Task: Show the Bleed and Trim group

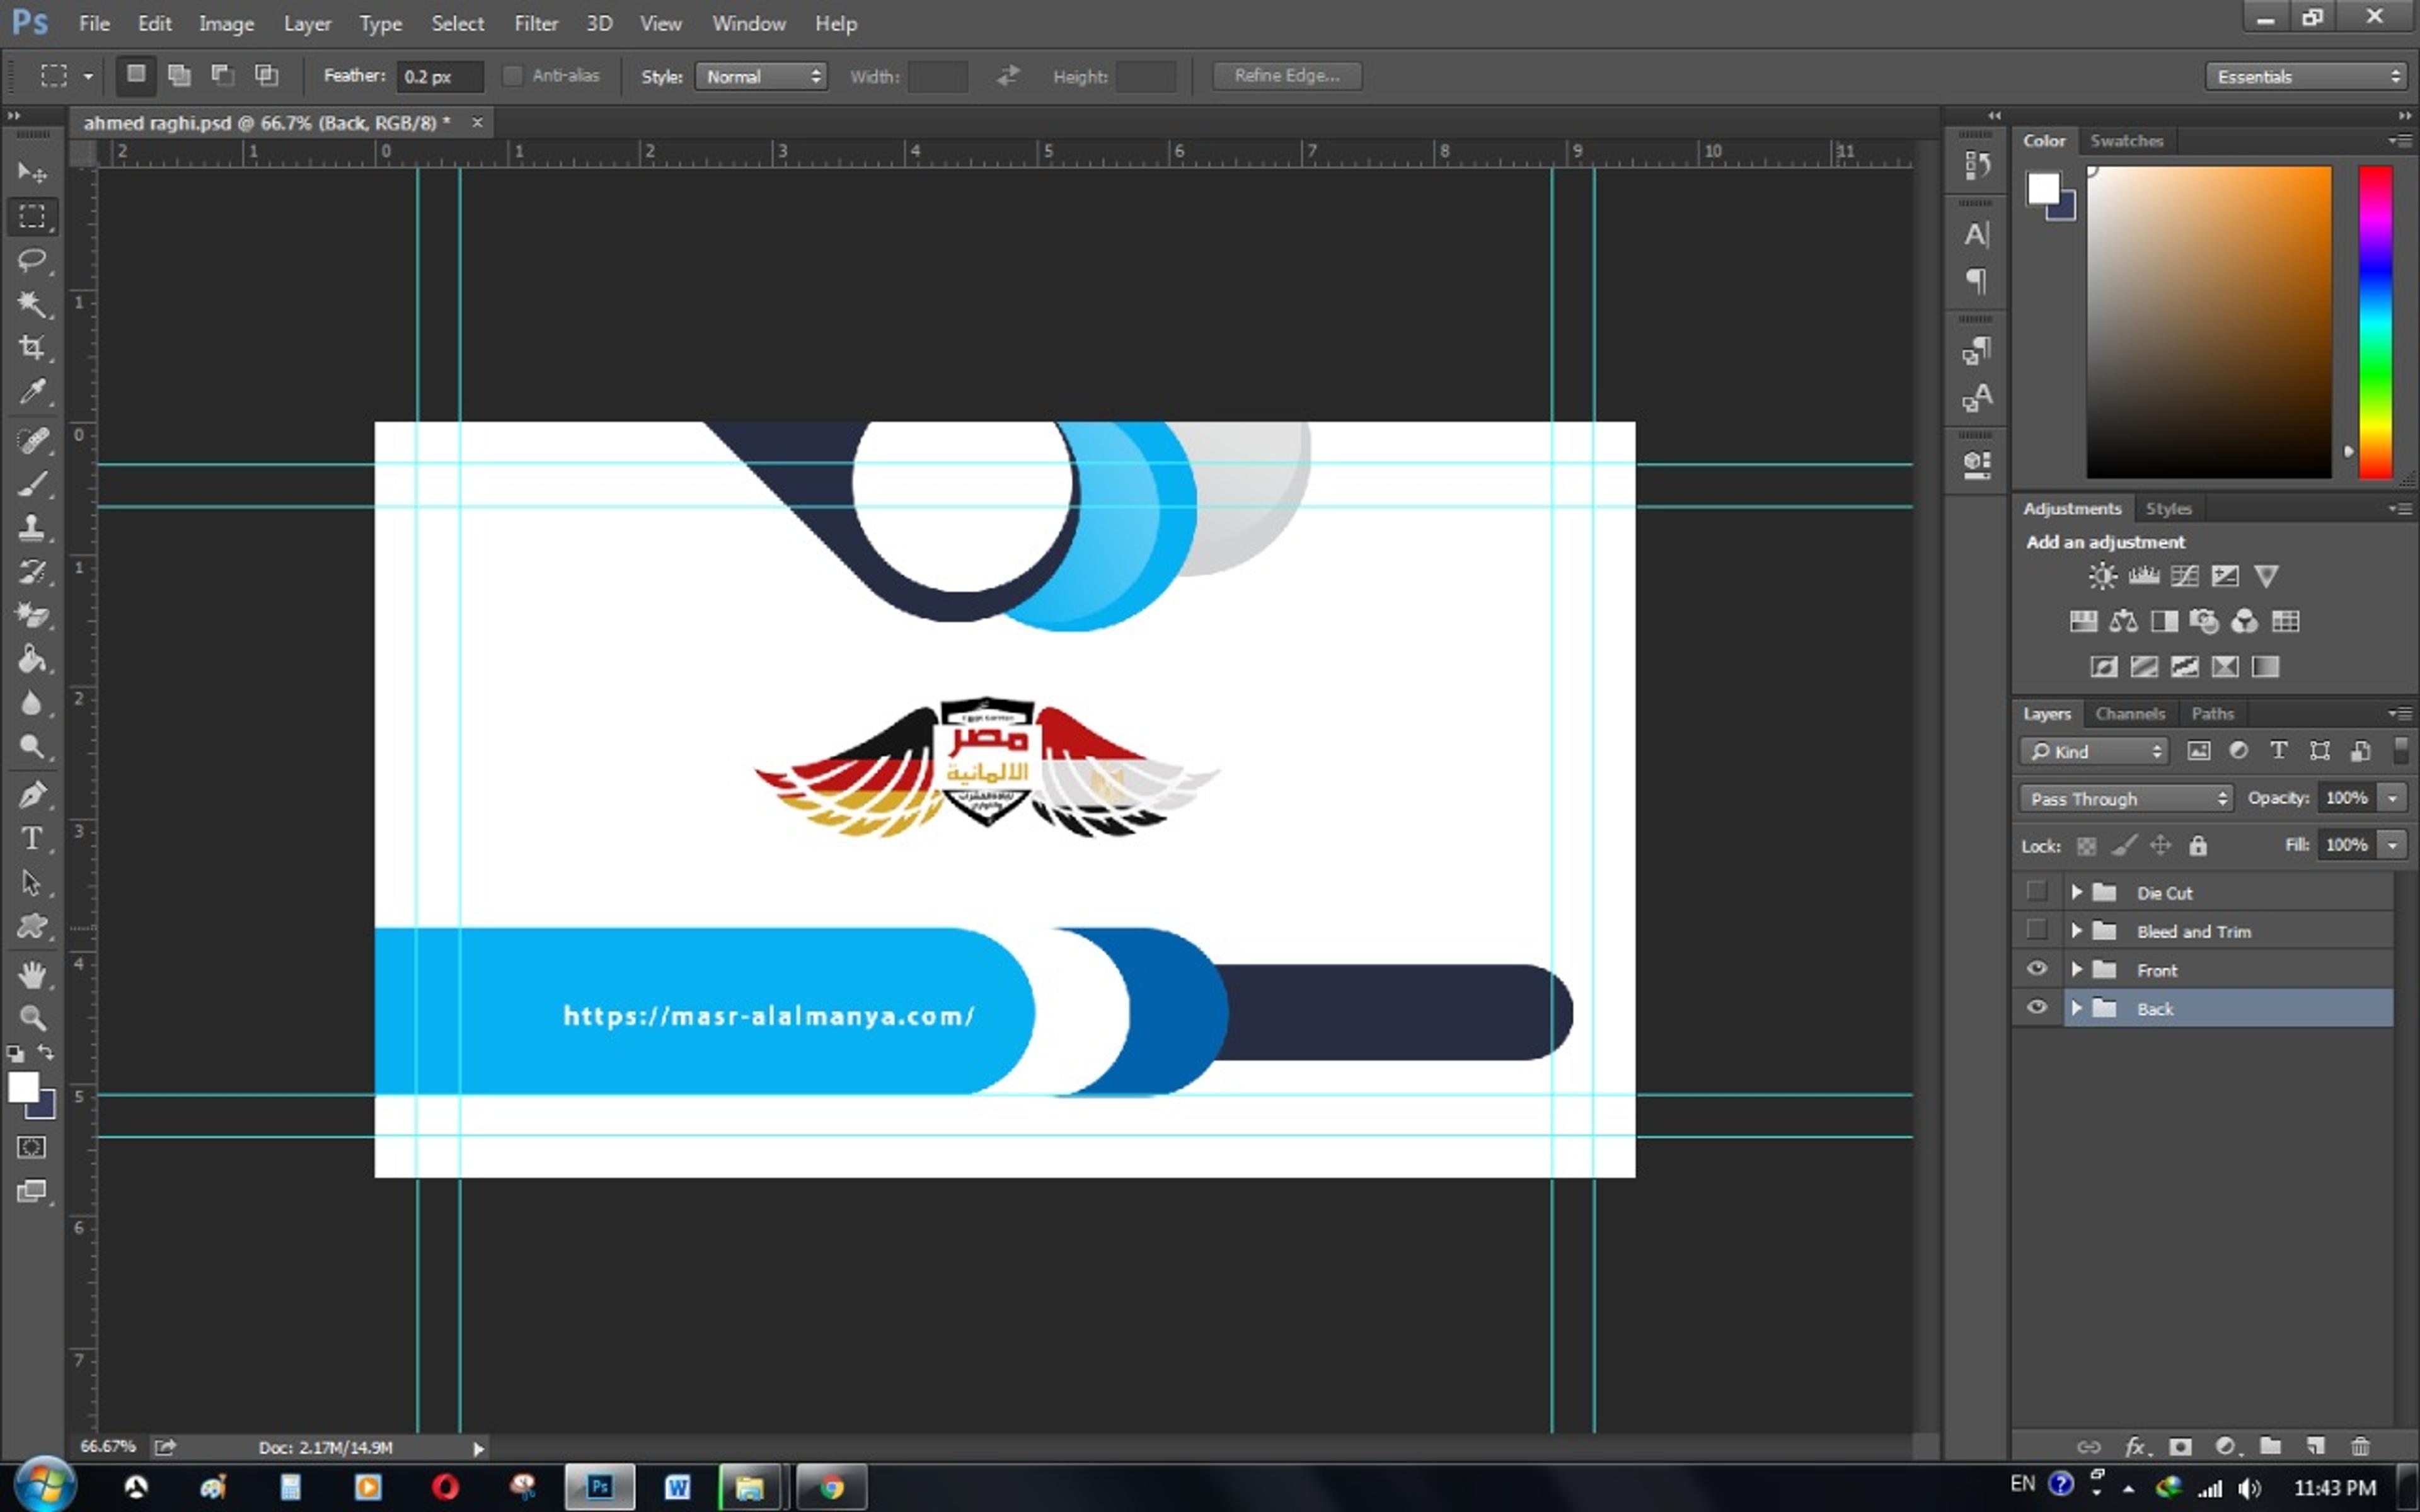Action: 2036,930
